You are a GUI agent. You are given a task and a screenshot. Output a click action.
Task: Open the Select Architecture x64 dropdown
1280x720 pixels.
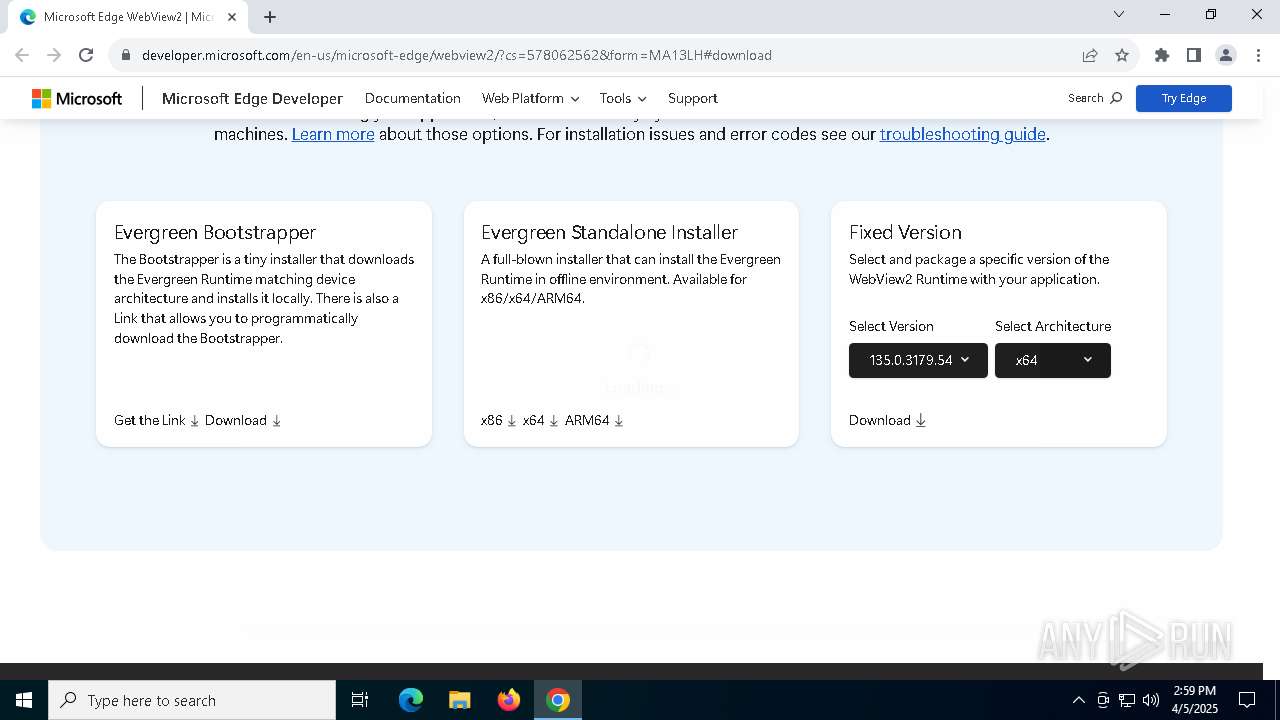click(1053, 360)
